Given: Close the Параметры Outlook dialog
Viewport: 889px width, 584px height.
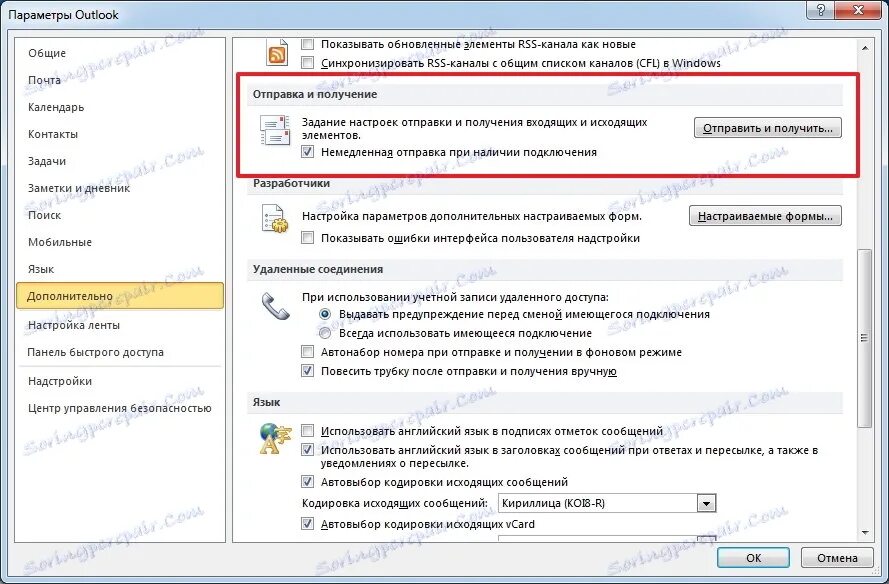Looking at the screenshot, I should pyautogui.click(x=858, y=10).
